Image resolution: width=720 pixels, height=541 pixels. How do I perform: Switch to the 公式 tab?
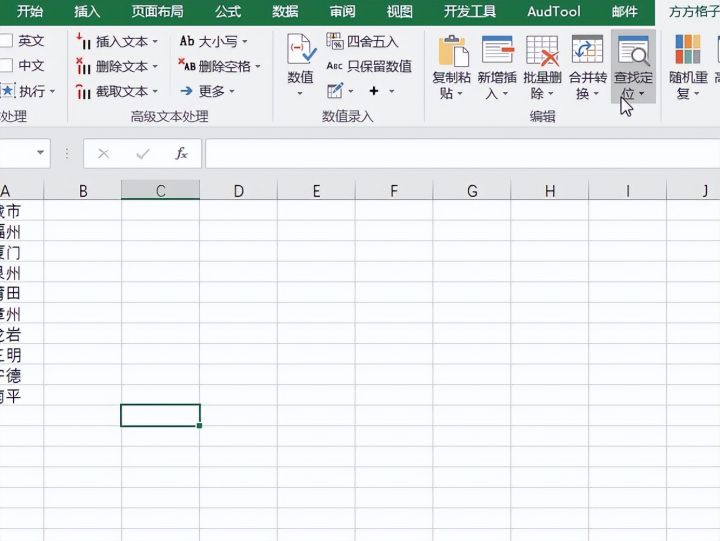pyautogui.click(x=228, y=11)
